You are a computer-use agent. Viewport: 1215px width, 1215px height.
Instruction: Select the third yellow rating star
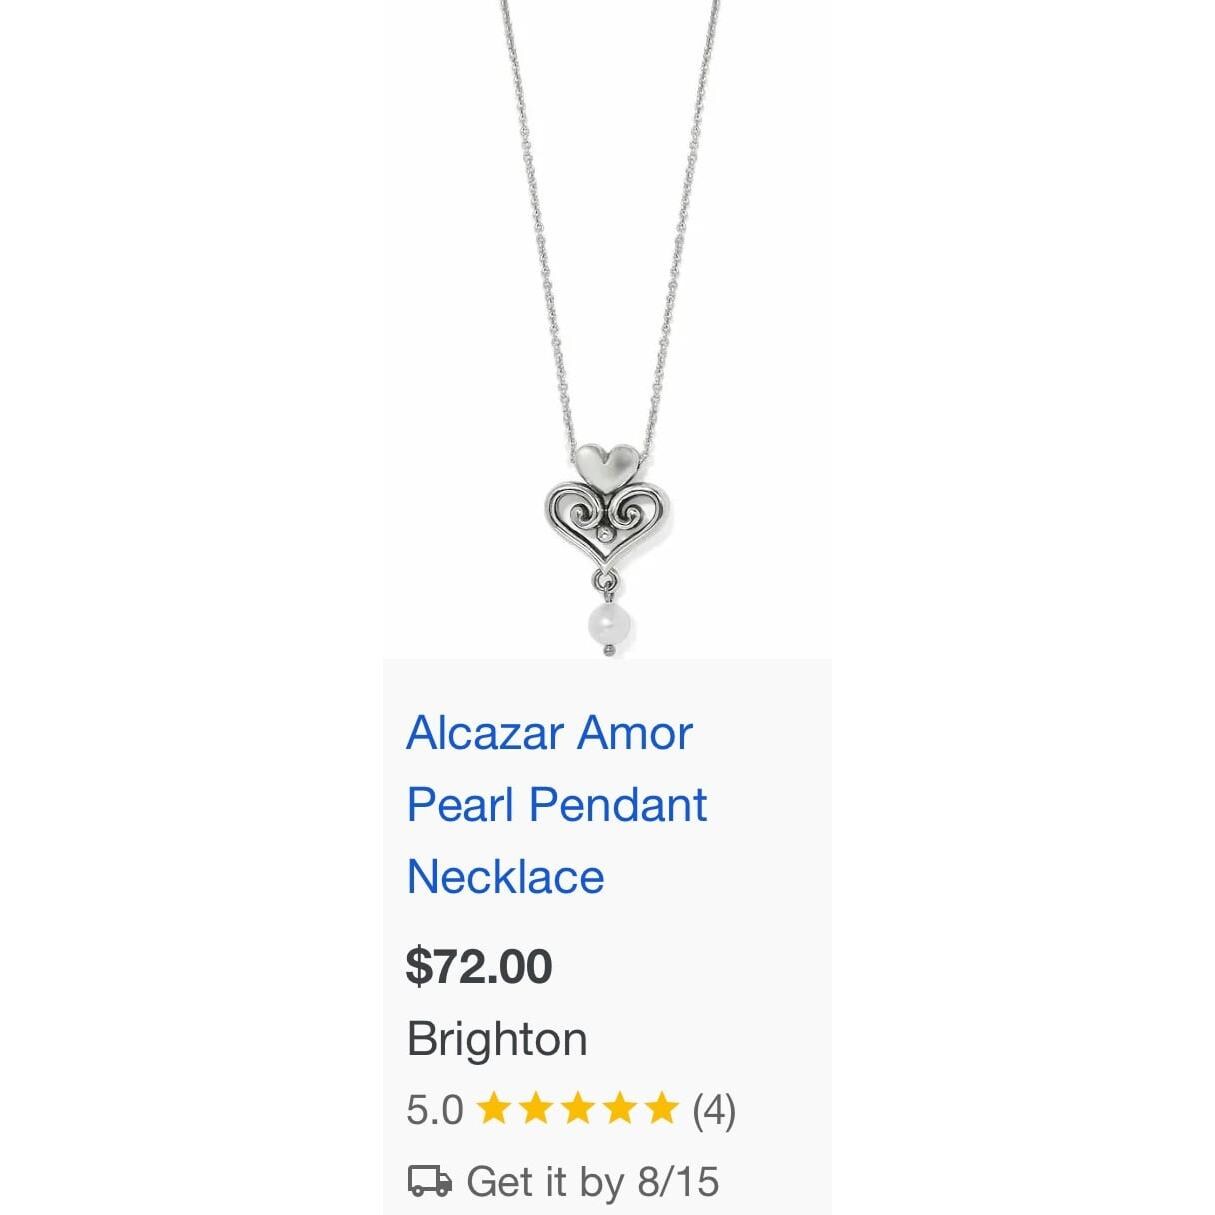pos(578,1109)
